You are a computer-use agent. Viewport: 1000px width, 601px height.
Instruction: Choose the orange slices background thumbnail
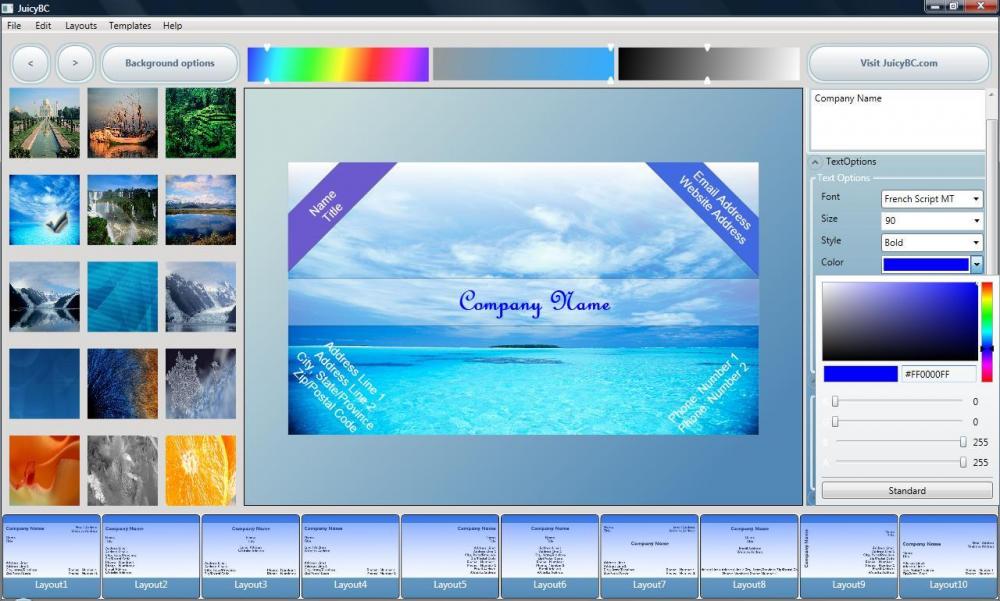[202, 467]
